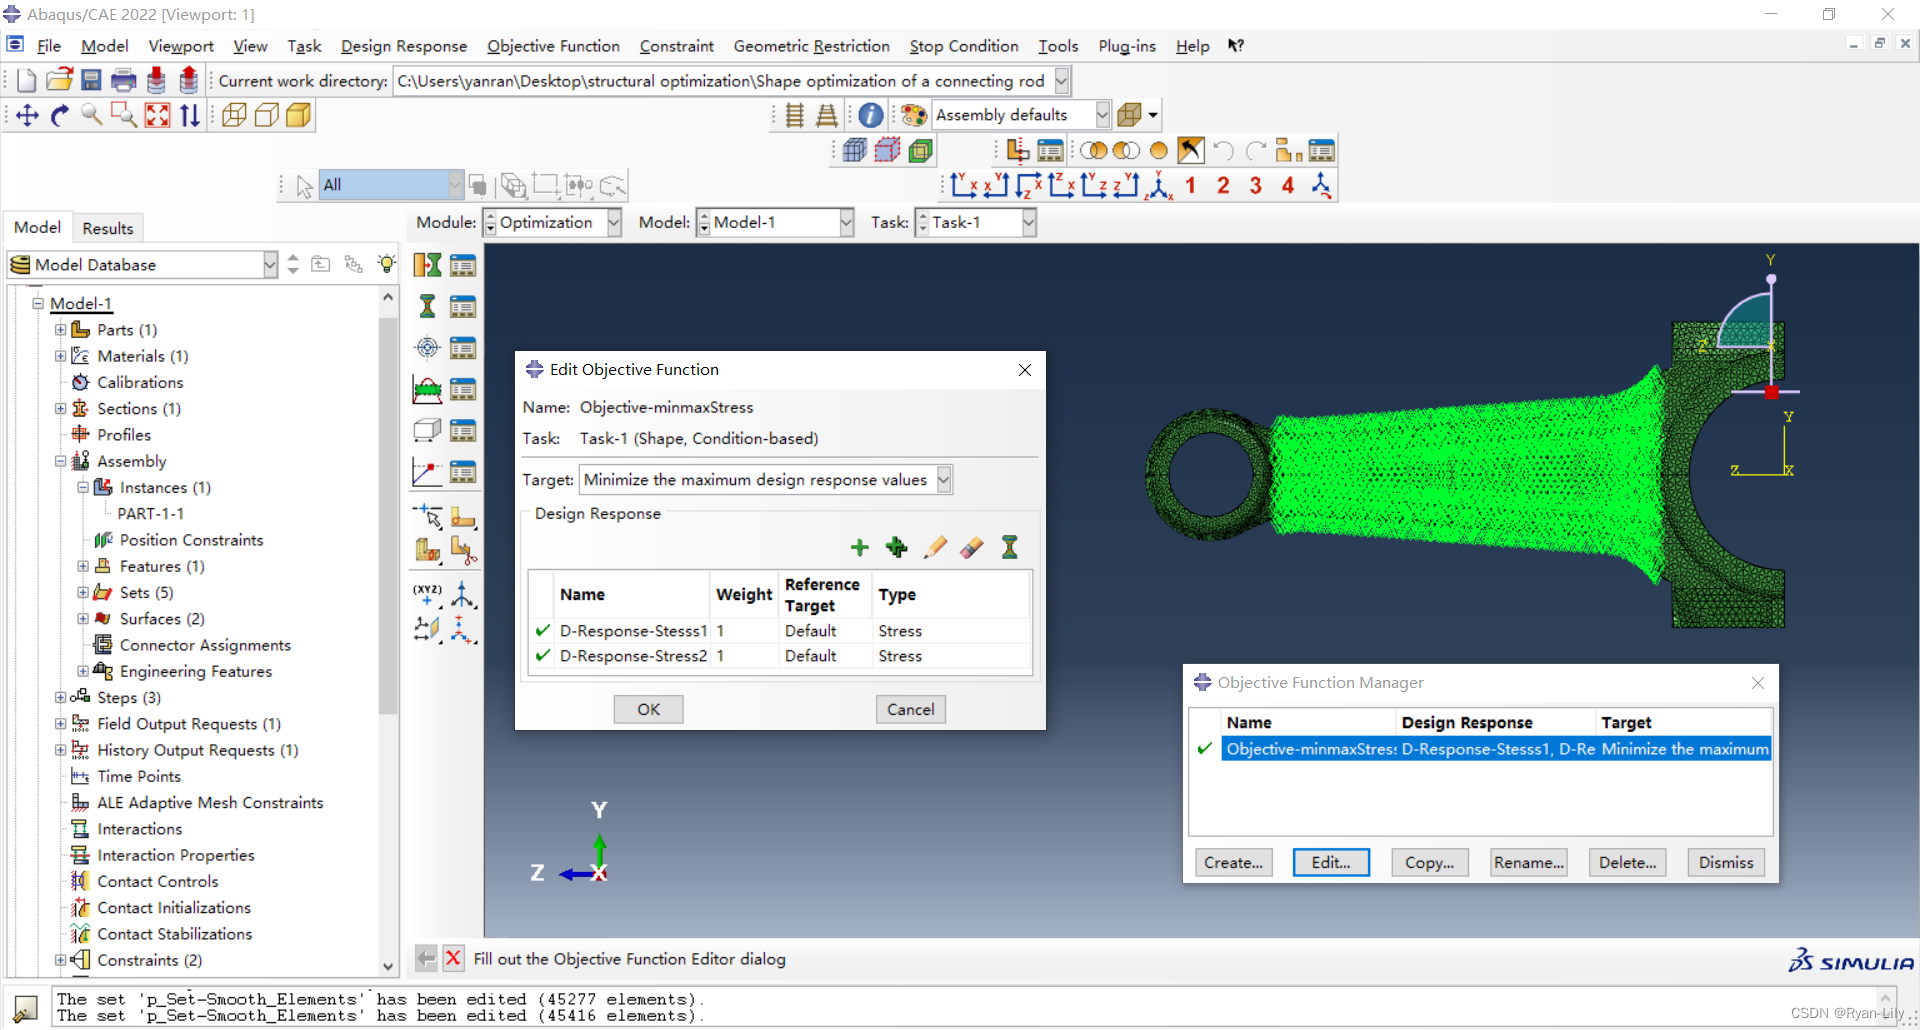Click OK in Edit Objective Function dialog
This screenshot has width=1920, height=1030.
pos(648,709)
